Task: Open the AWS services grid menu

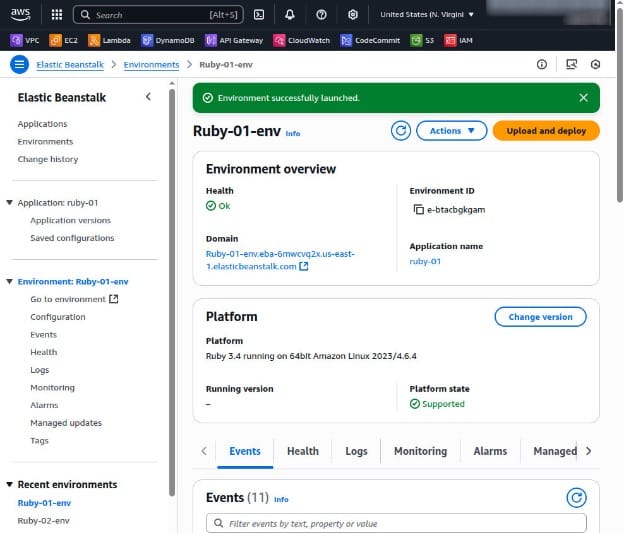Action: (57, 15)
